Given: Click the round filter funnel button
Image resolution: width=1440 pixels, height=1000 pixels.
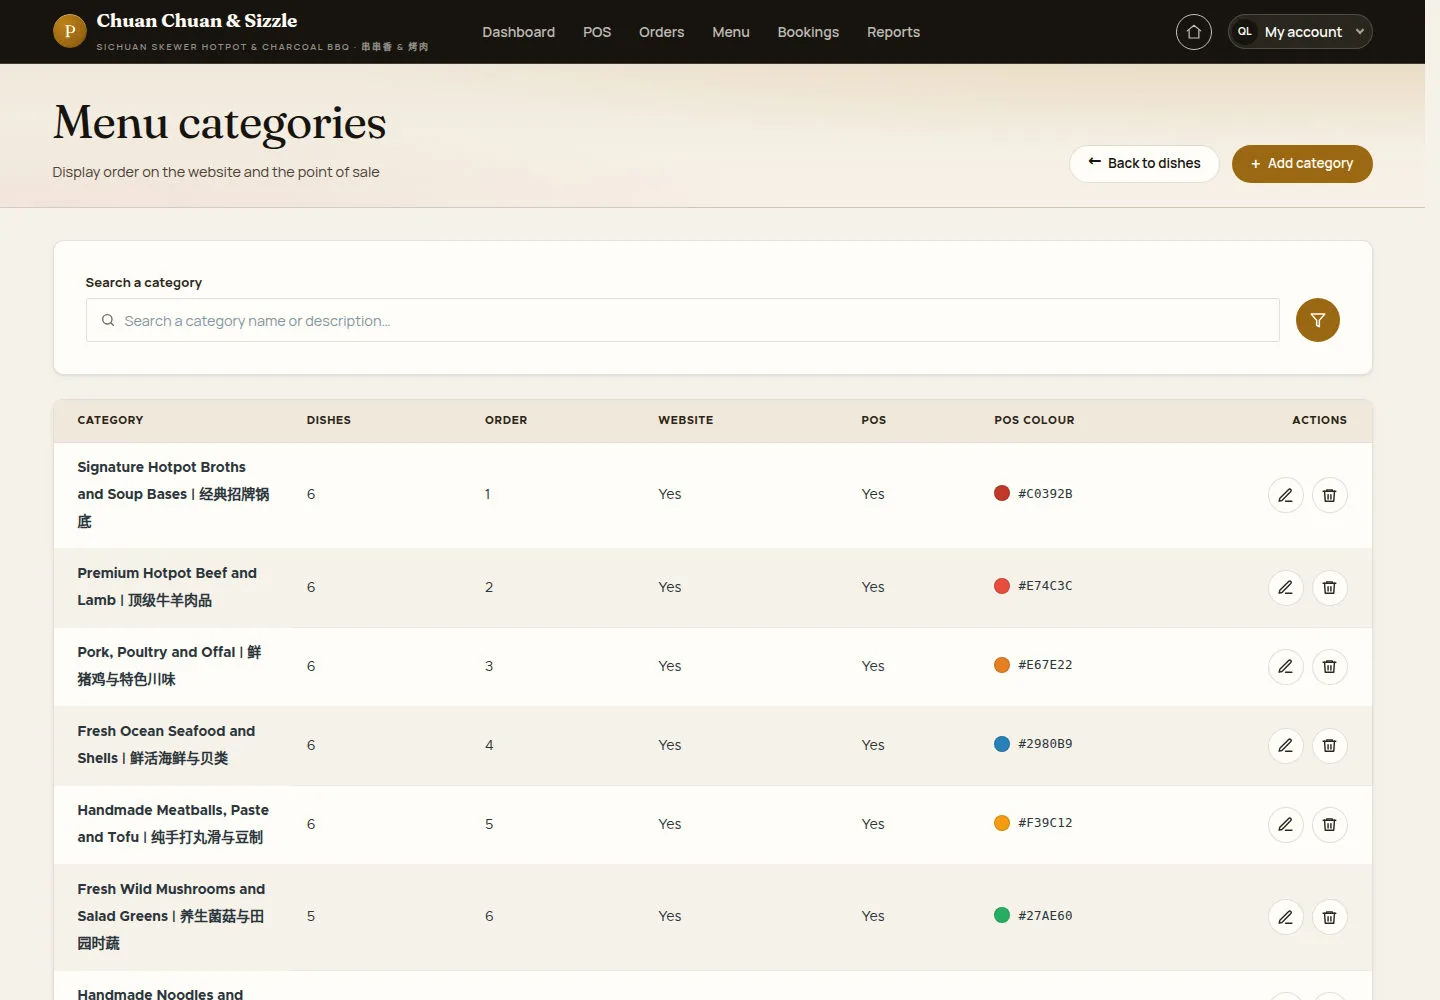Looking at the screenshot, I should pos(1317,320).
